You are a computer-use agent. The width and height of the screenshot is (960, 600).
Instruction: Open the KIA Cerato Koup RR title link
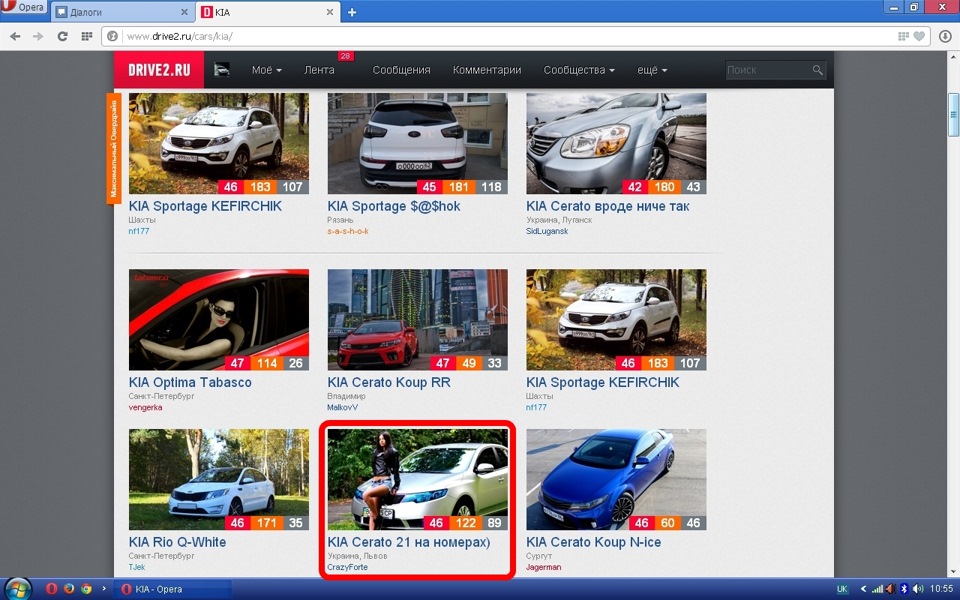(x=389, y=383)
